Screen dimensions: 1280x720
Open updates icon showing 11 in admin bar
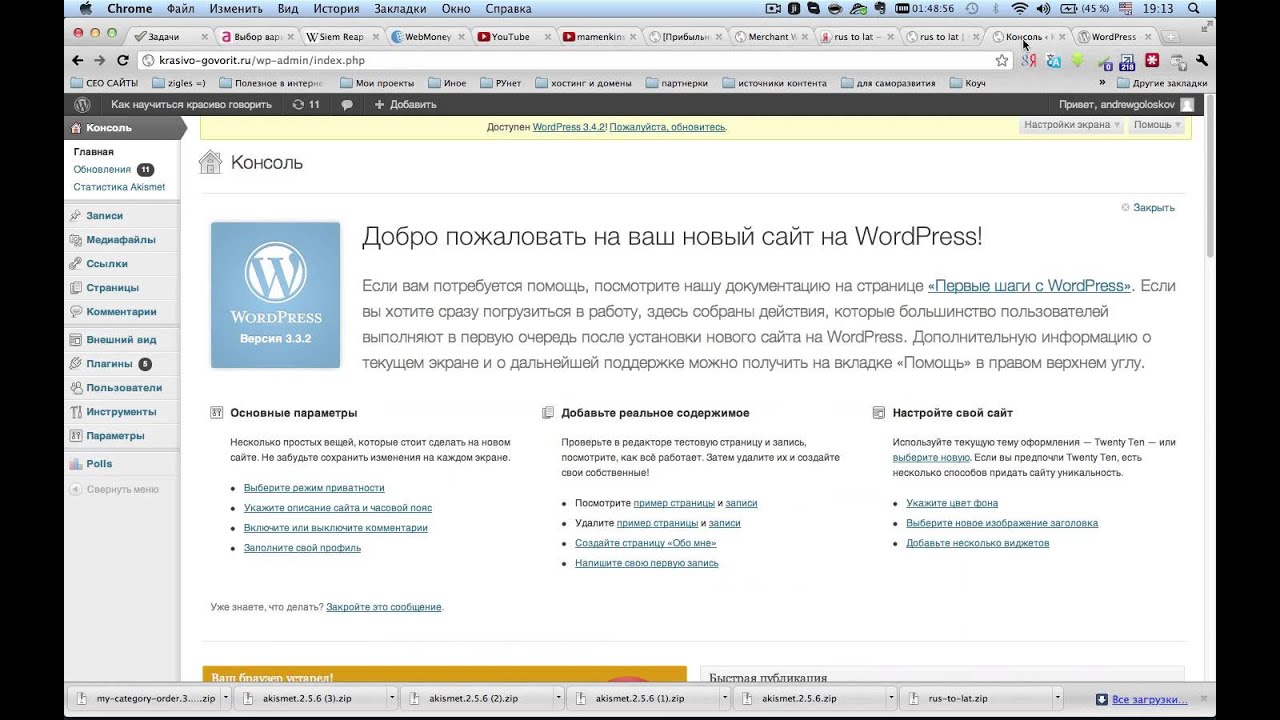[306, 104]
